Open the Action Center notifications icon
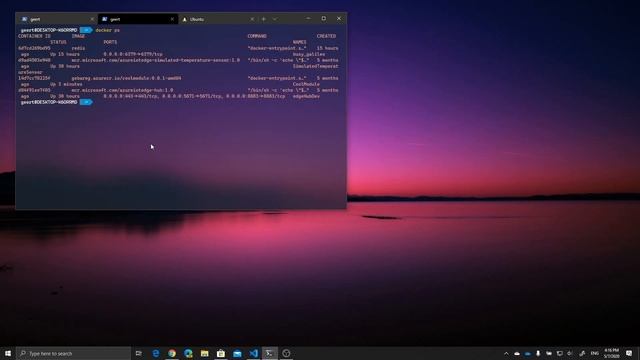 pyautogui.click(x=629, y=353)
